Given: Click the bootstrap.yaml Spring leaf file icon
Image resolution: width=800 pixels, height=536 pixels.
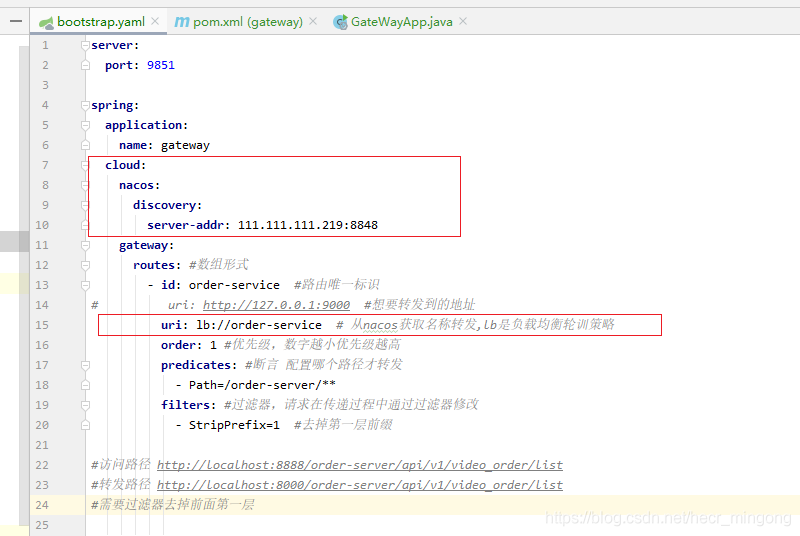Looking at the screenshot, I should 46,22.
